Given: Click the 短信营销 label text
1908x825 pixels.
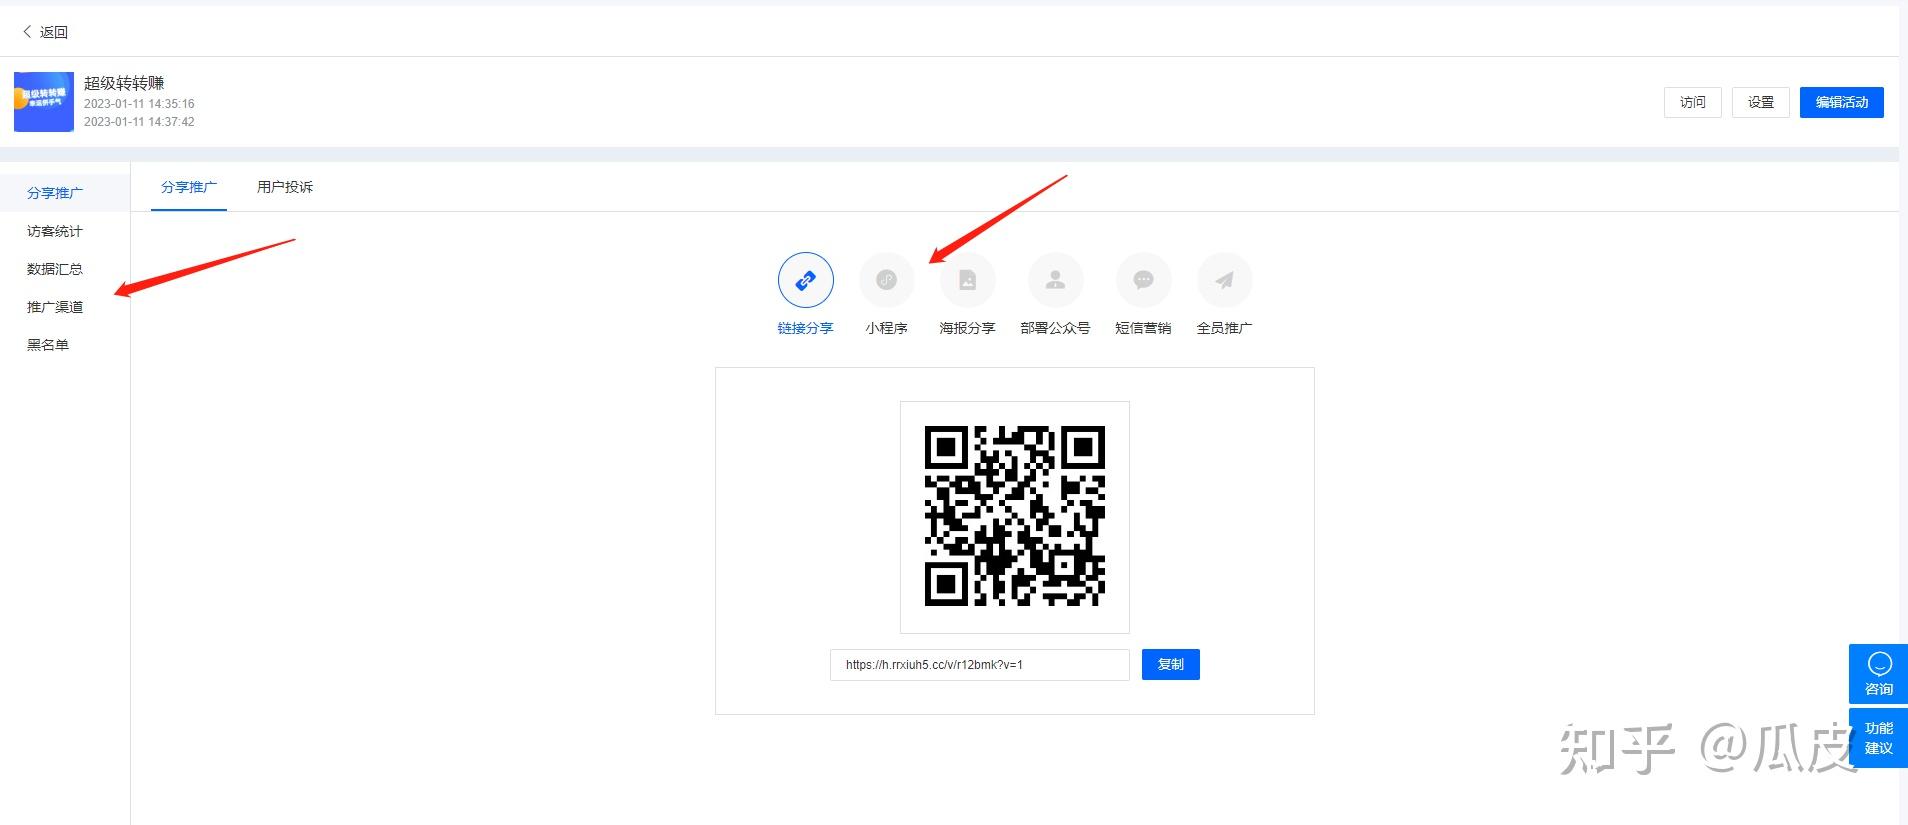Looking at the screenshot, I should pyautogui.click(x=1143, y=328).
